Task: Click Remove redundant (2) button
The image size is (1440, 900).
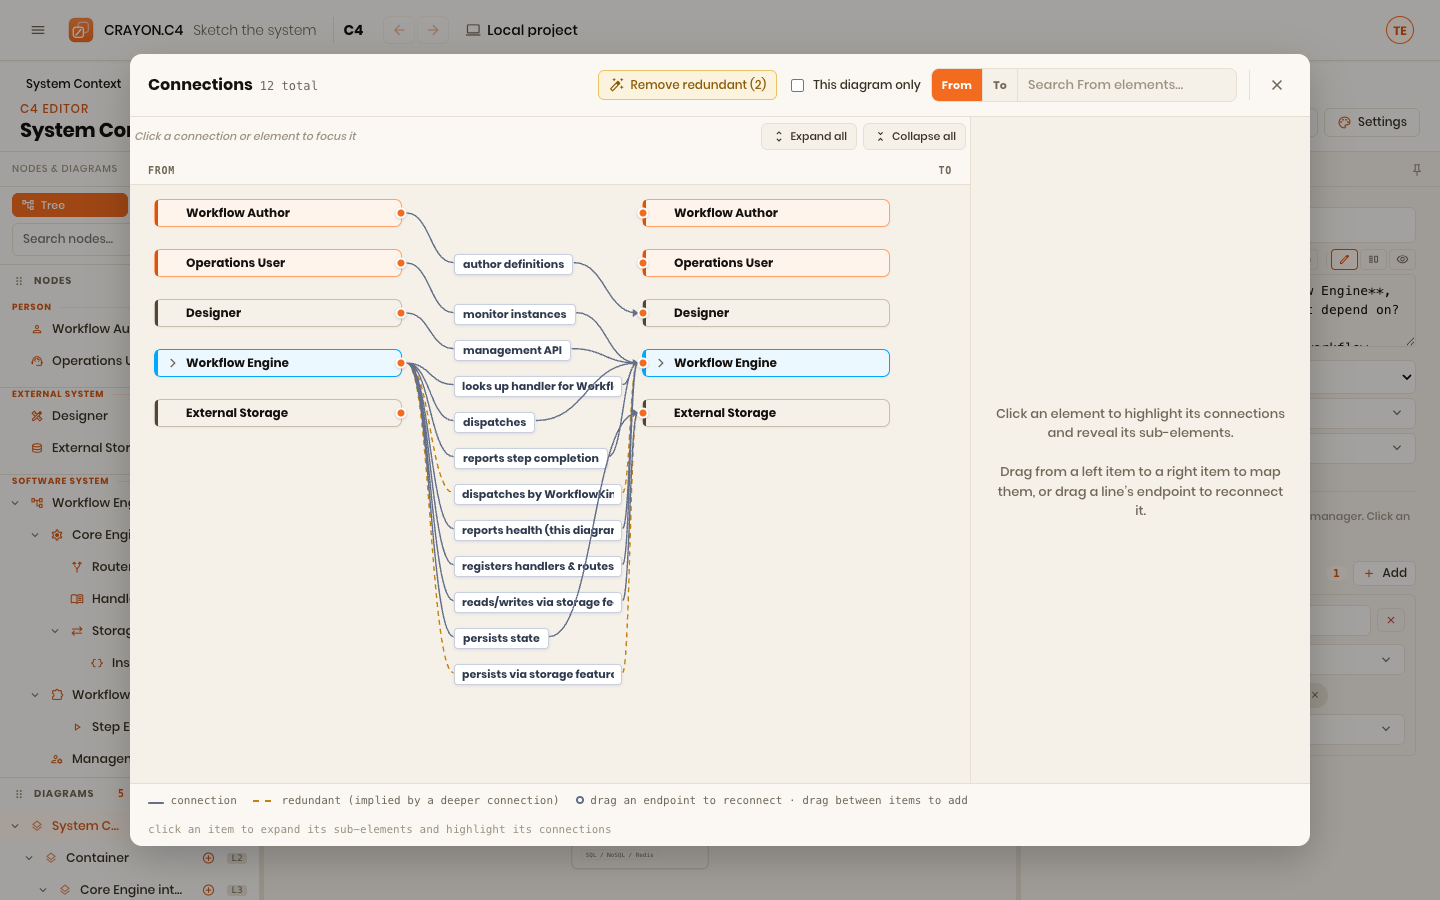Action: tap(688, 85)
